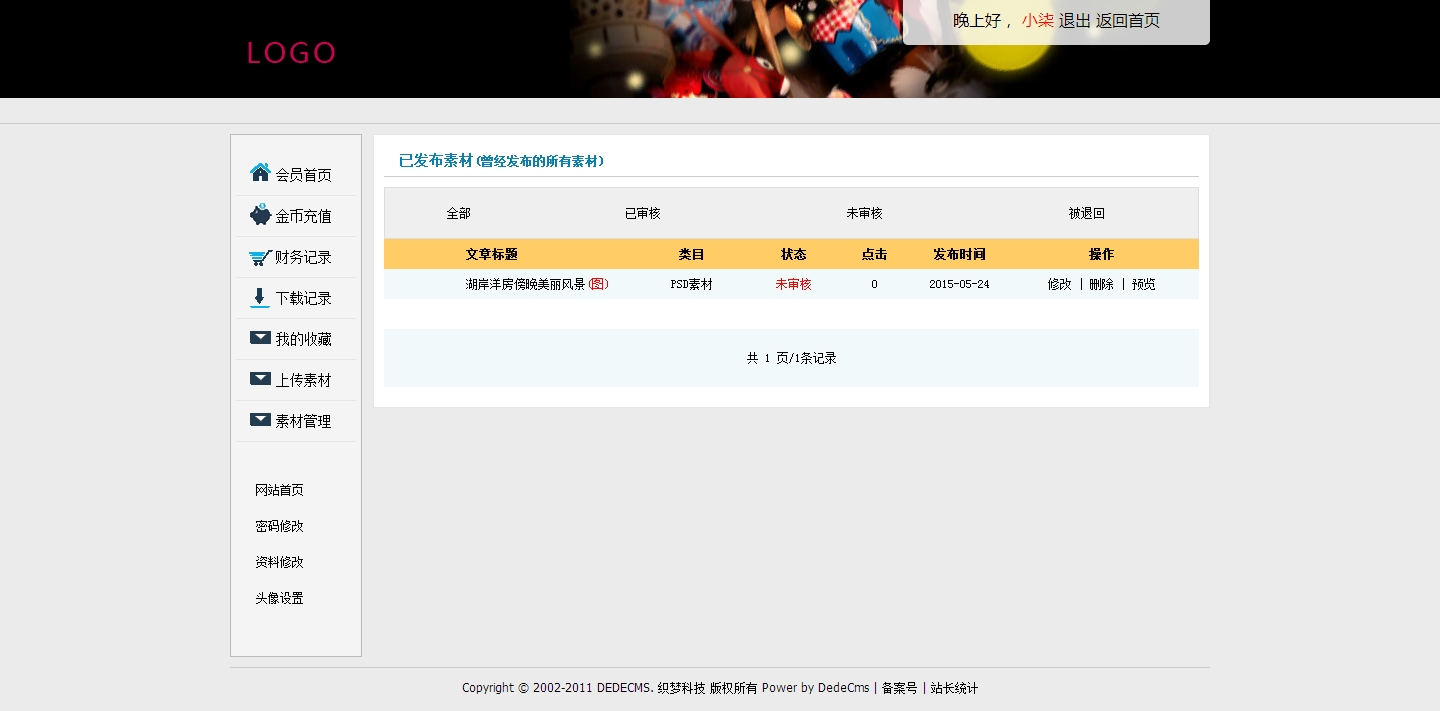Open 头像设置 in the sidebar

pyautogui.click(x=279, y=598)
